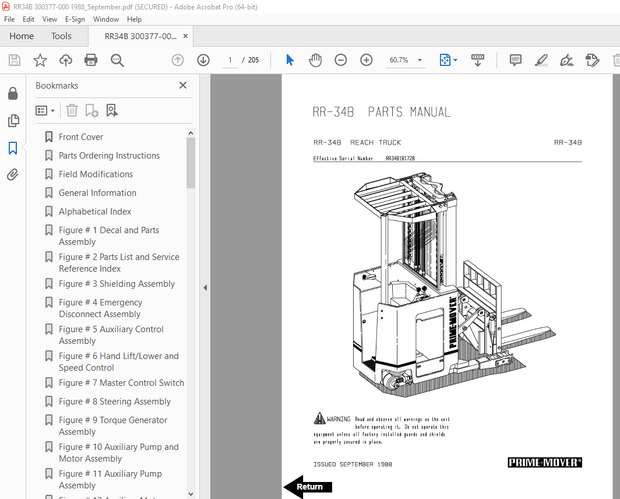This screenshot has height=499, width=620.
Task: Open Figure # 3 Shielding Assembly bookmark
Action: 117,284
